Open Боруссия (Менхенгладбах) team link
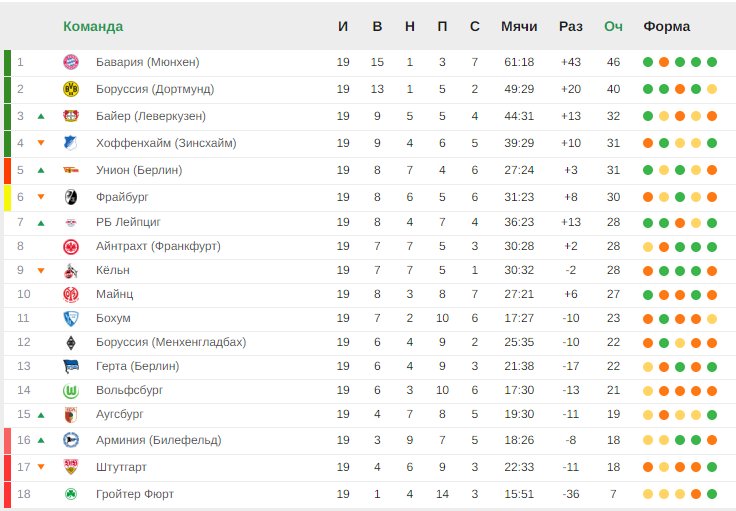This screenshot has width=736, height=511. point(171,342)
